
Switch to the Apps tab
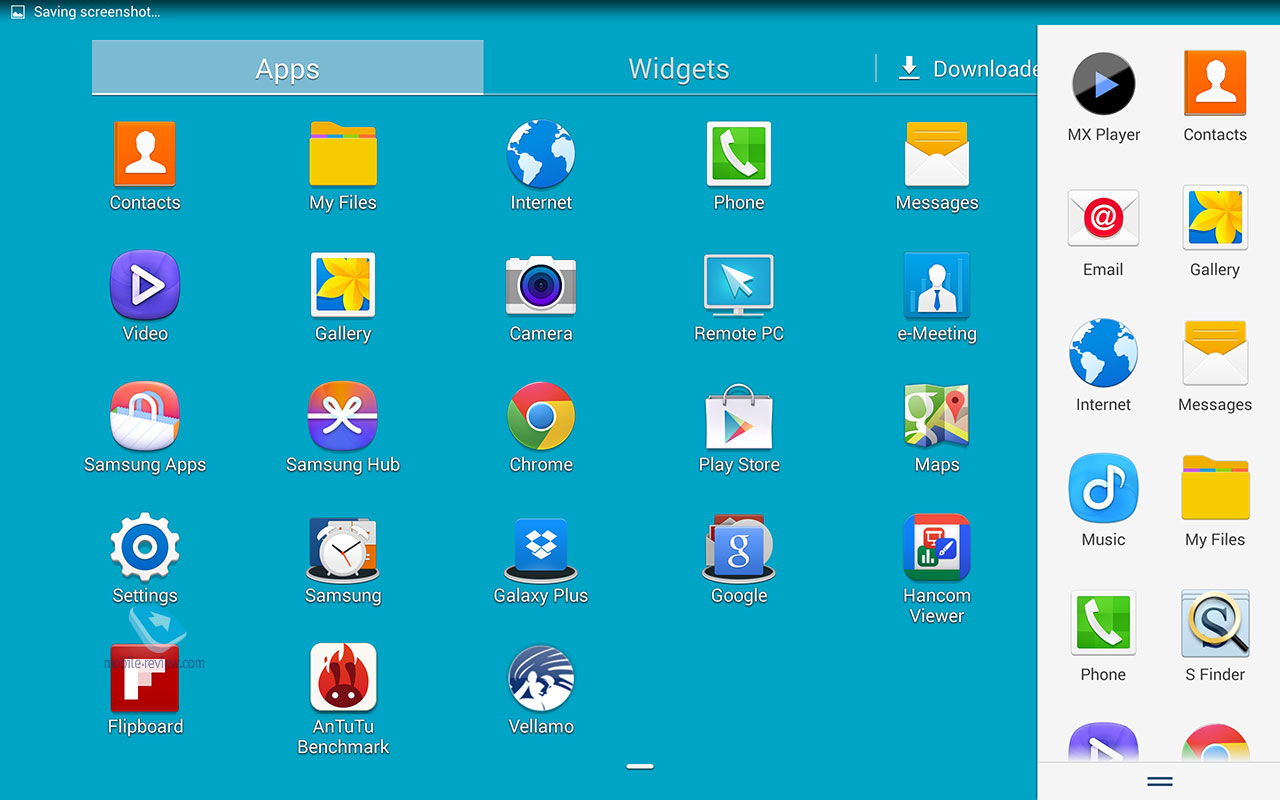[x=288, y=68]
